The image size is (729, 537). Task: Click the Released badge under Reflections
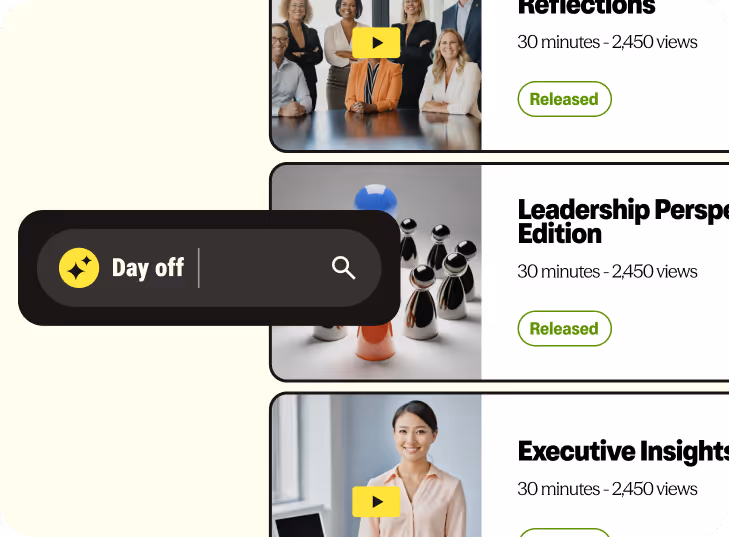(564, 99)
